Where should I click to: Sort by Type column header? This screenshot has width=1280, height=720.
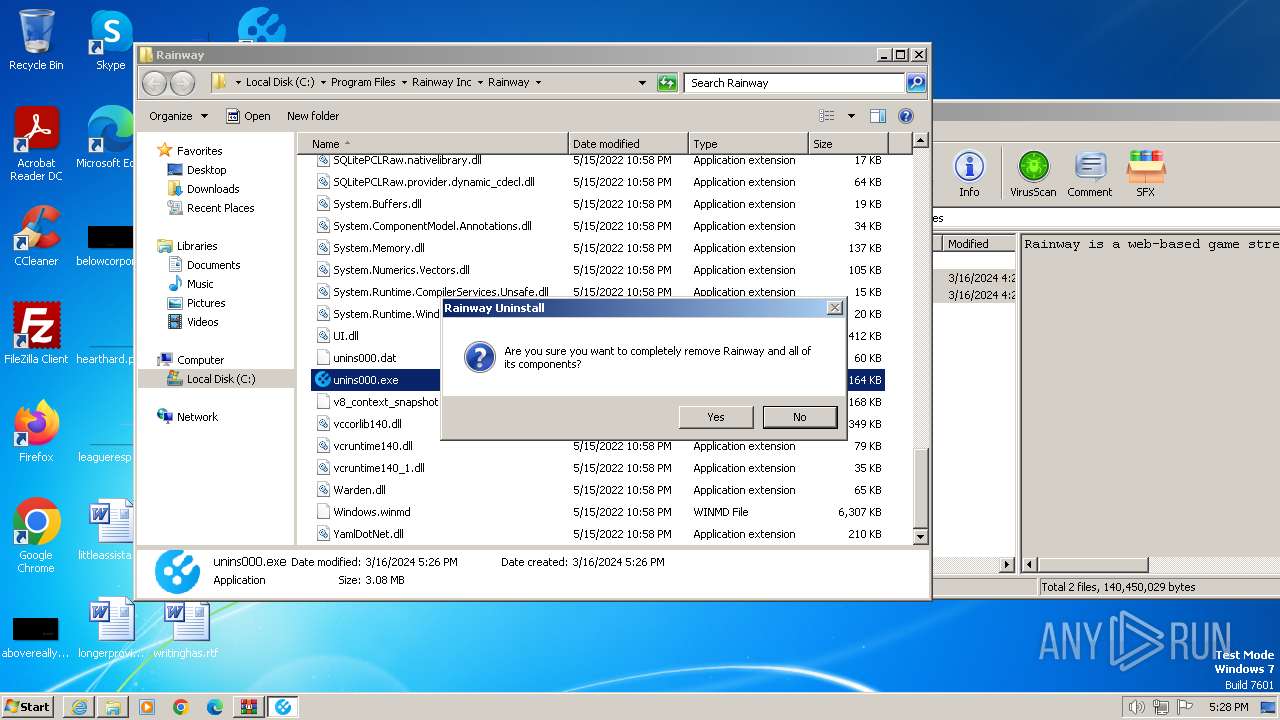click(748, 144)
